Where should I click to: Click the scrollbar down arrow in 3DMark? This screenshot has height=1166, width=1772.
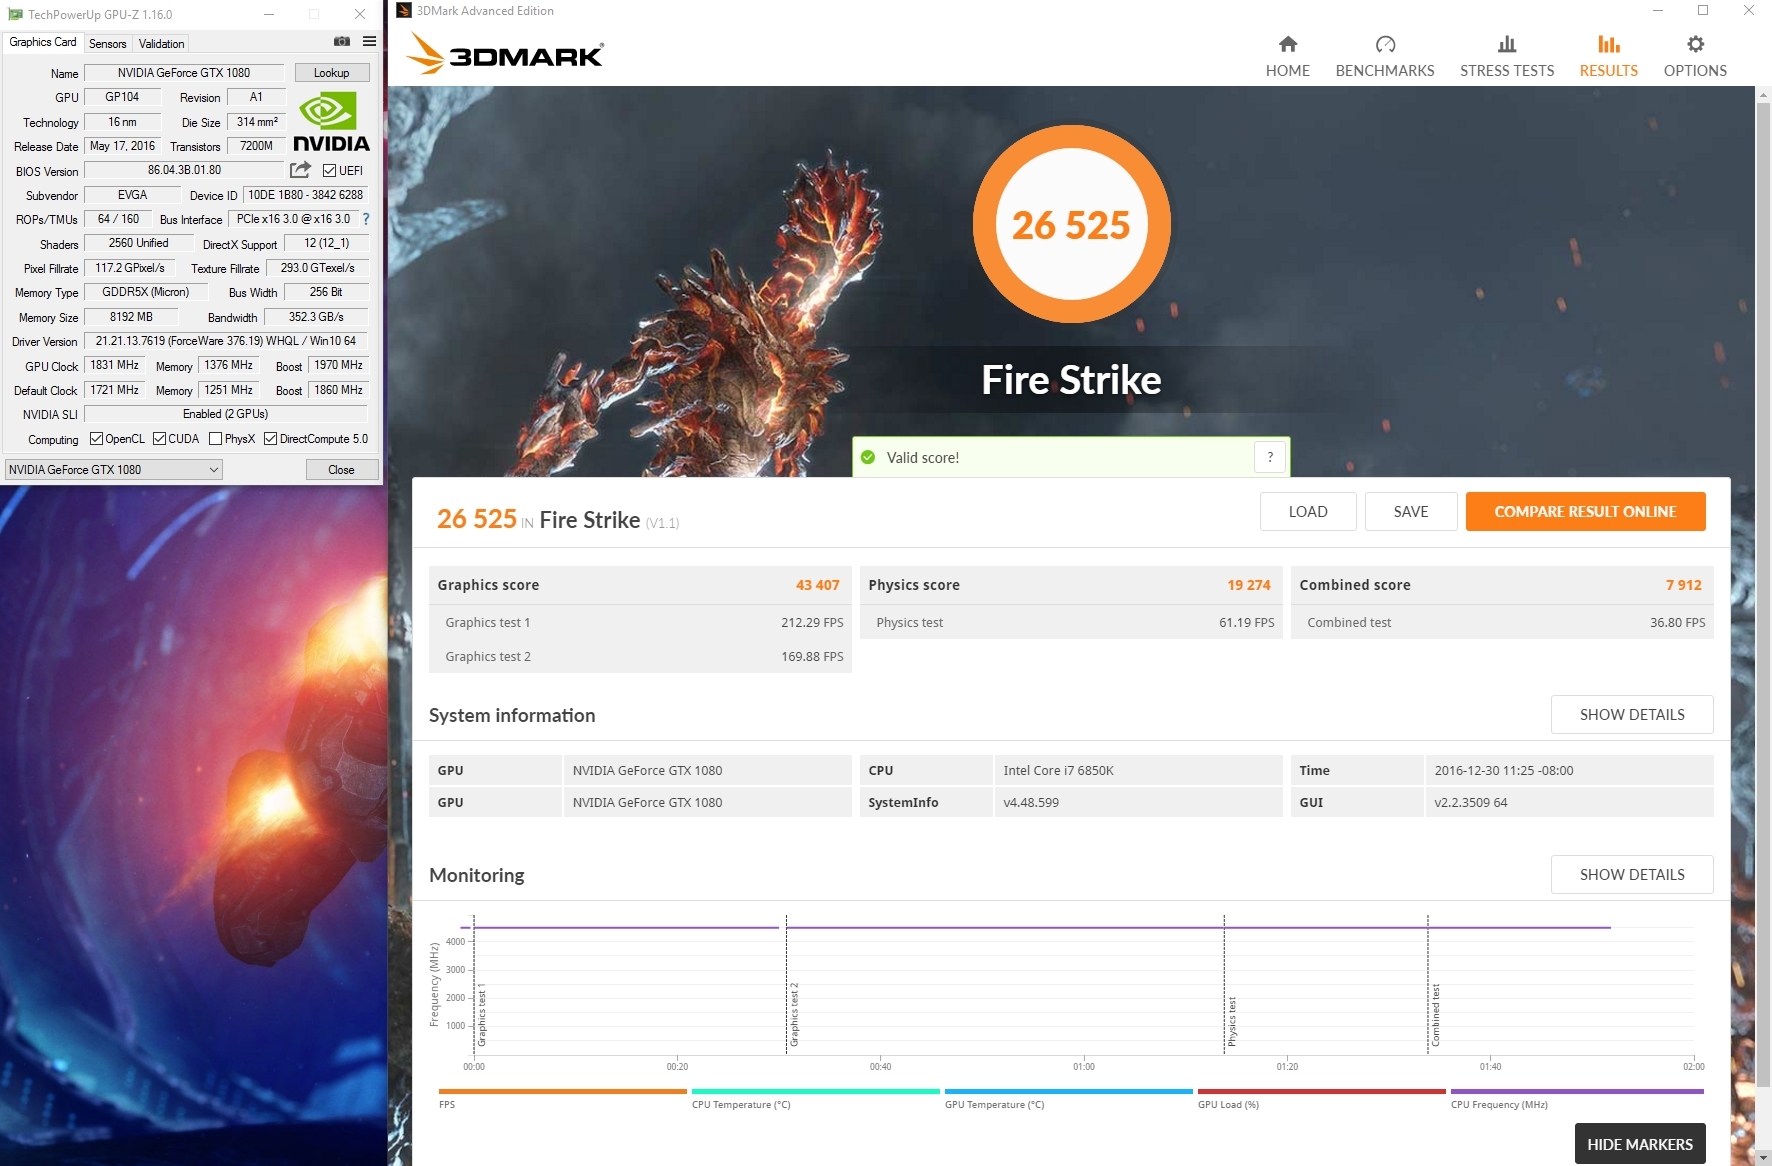1763,1157
